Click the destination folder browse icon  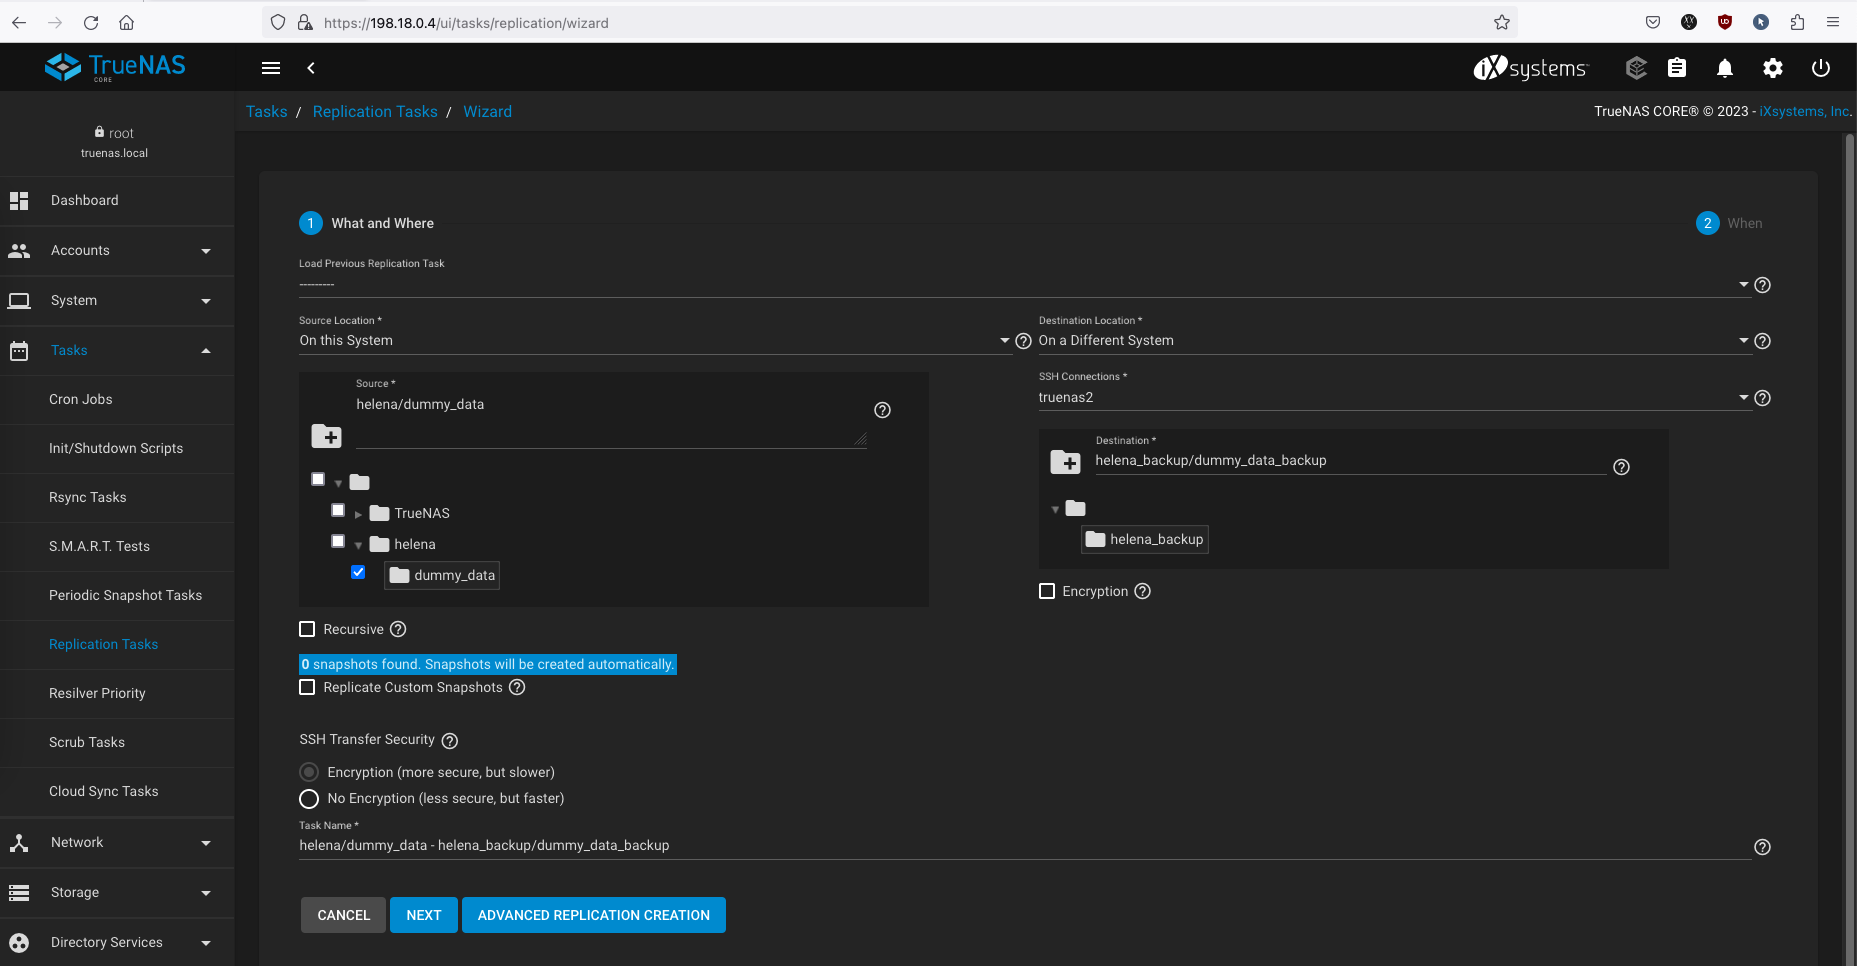click(x=1065, y=462)
